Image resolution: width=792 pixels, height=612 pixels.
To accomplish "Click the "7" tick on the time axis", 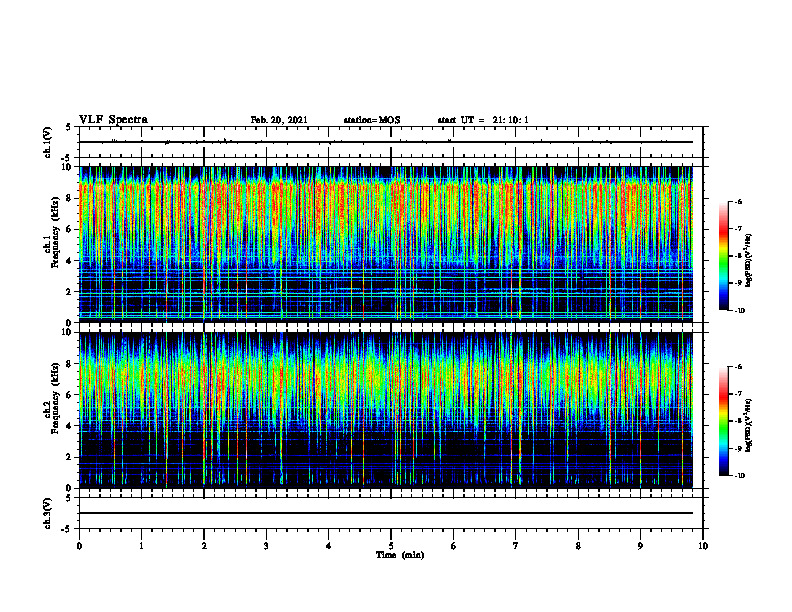I will 516,546.
